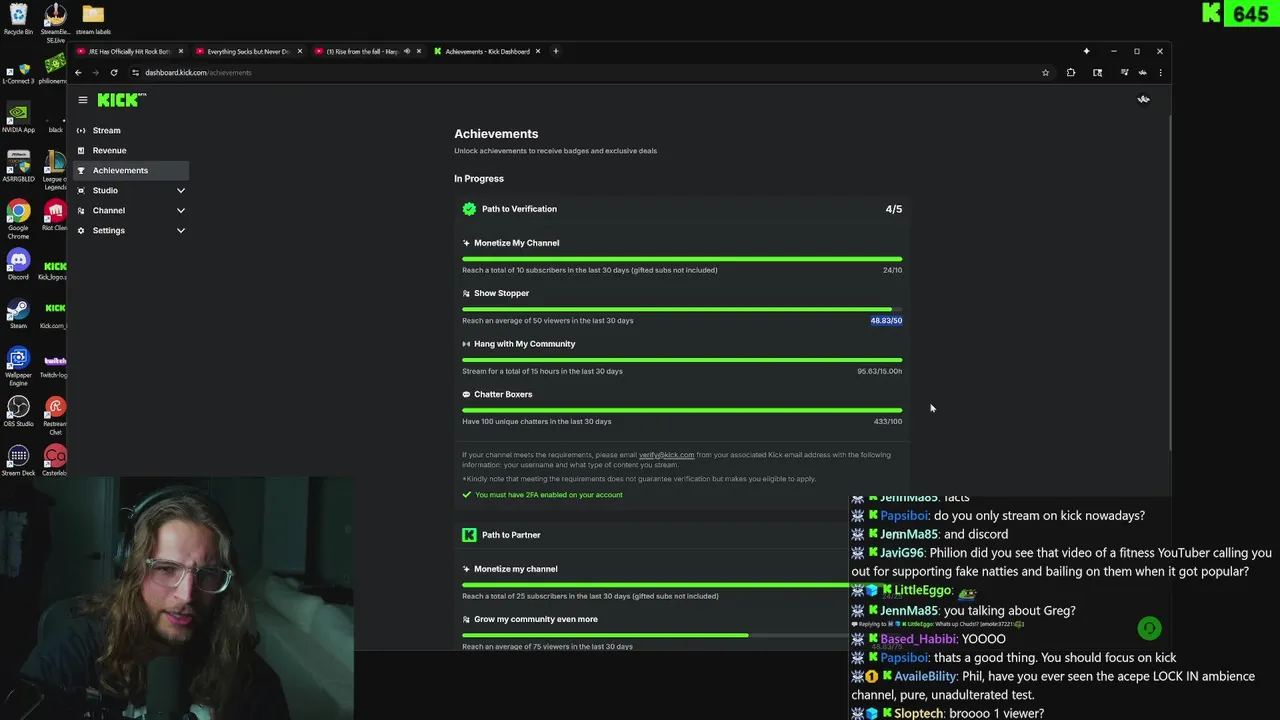View site information beside the URL
The height and width of the screenshot is (720, 1280).
135,72
